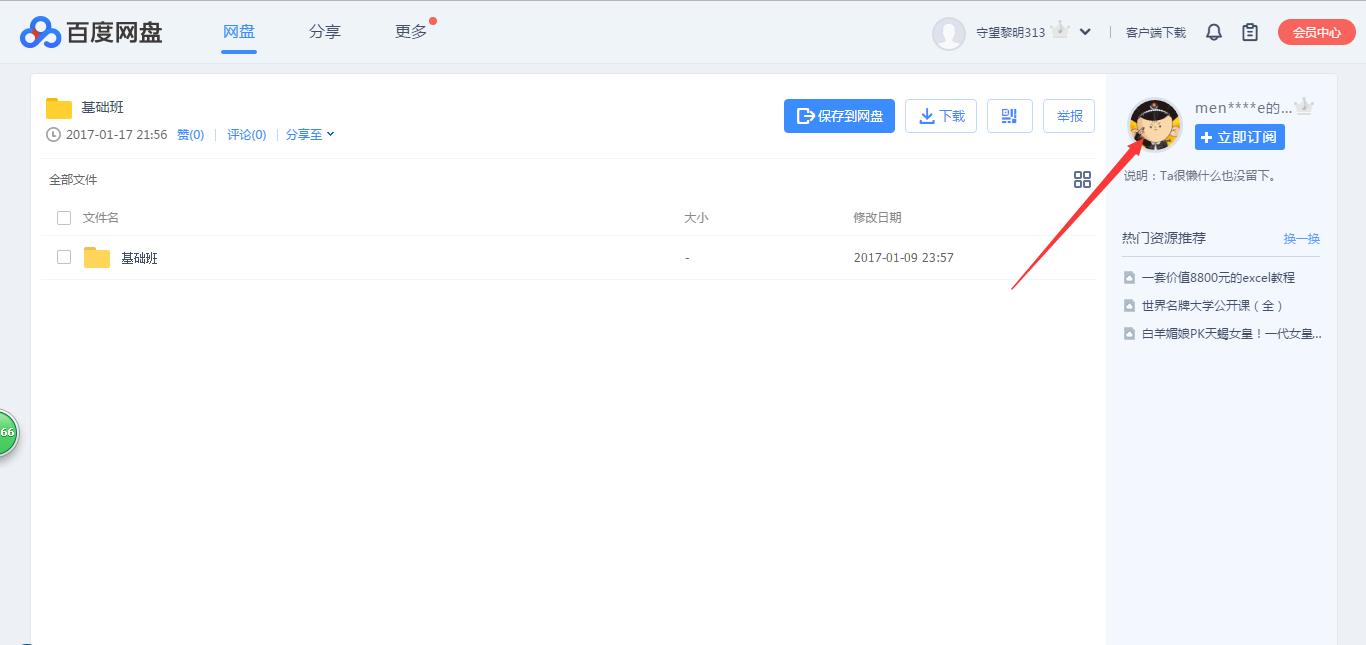Open the notification bell icon
Viewport: 1366px width, 645px height.
click(1213, 31)
